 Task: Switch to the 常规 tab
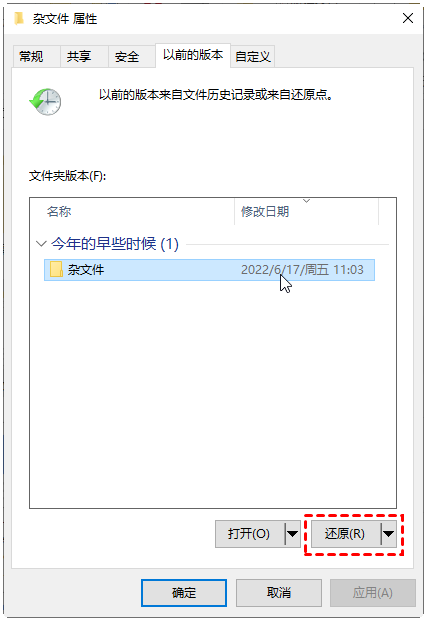click(31, 57)
